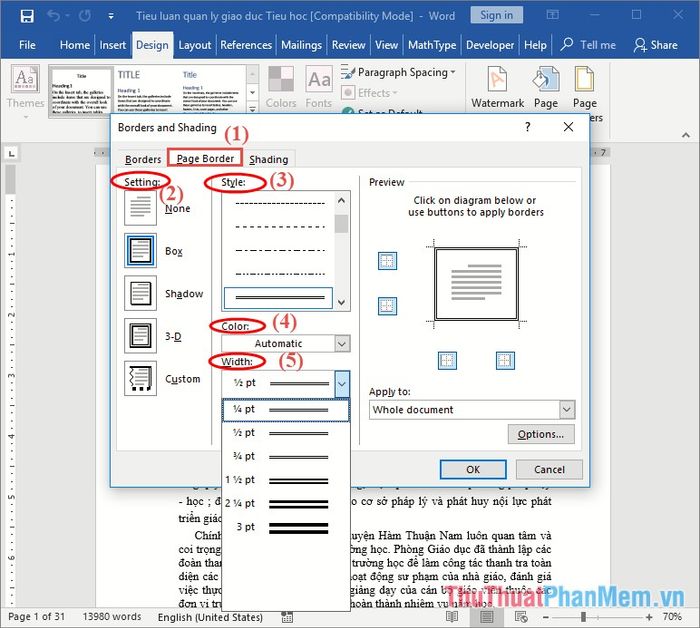
Task: Click the Ribbon Display Options icon
Action: pyautogui.click(x=552, y=16)
